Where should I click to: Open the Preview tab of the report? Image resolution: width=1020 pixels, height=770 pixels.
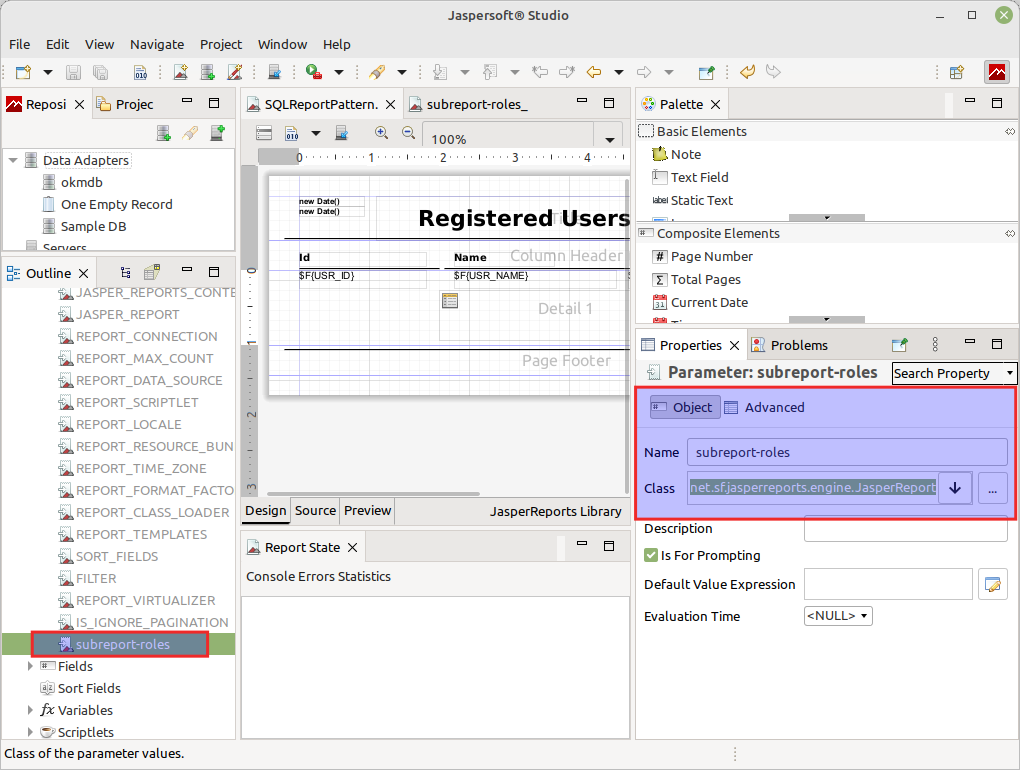pyautogui.click(x=367, y=511)
